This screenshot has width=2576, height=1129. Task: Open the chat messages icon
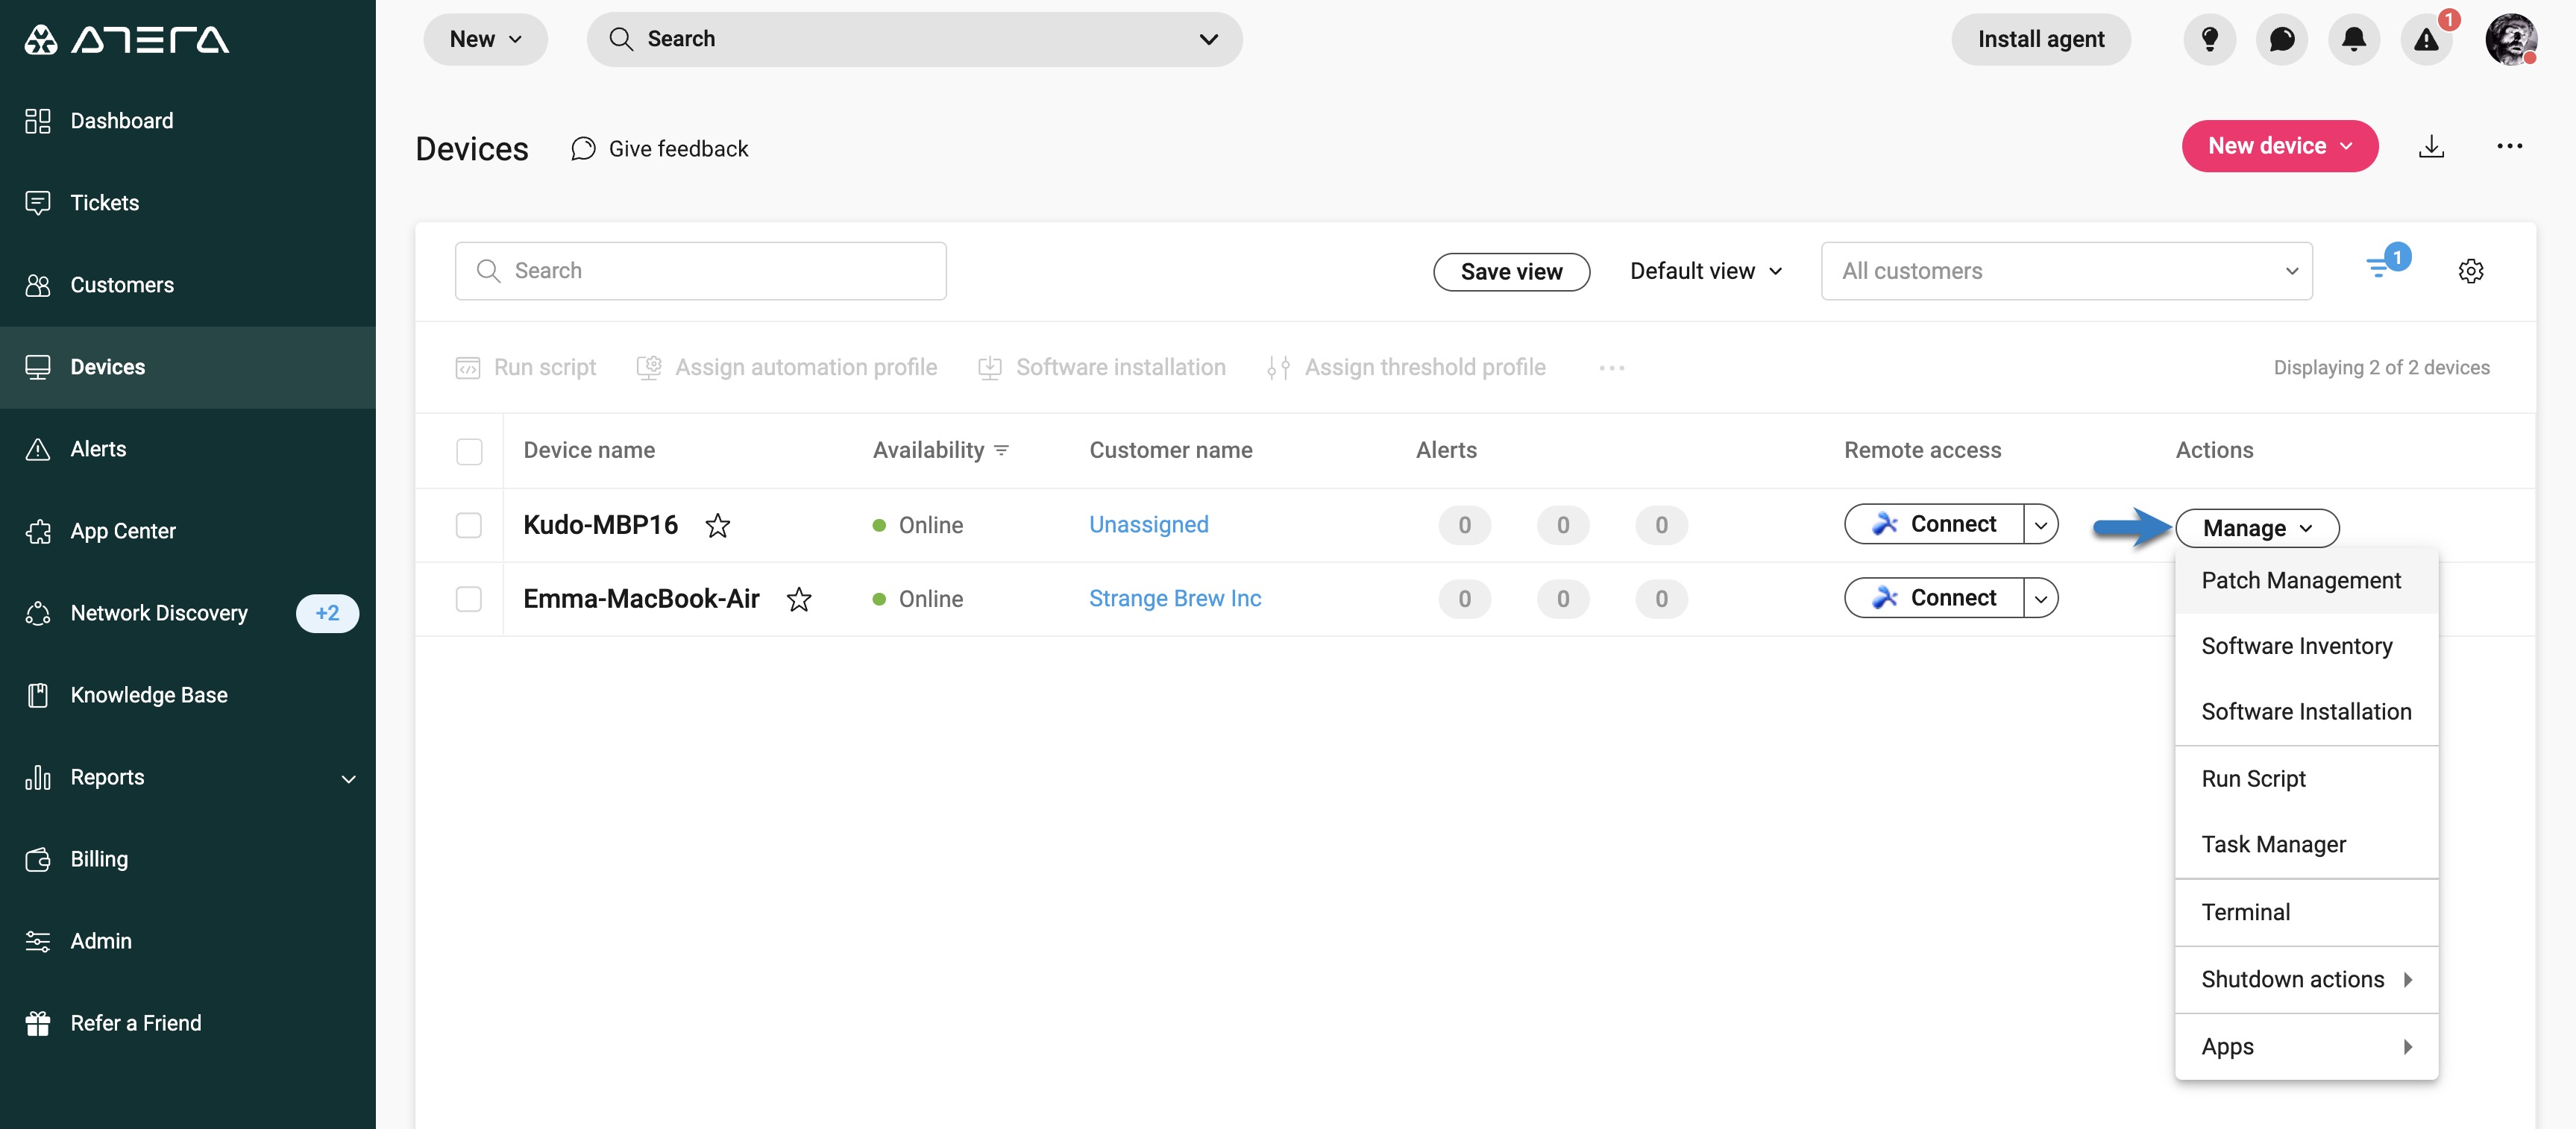(x=2282, y=39)
